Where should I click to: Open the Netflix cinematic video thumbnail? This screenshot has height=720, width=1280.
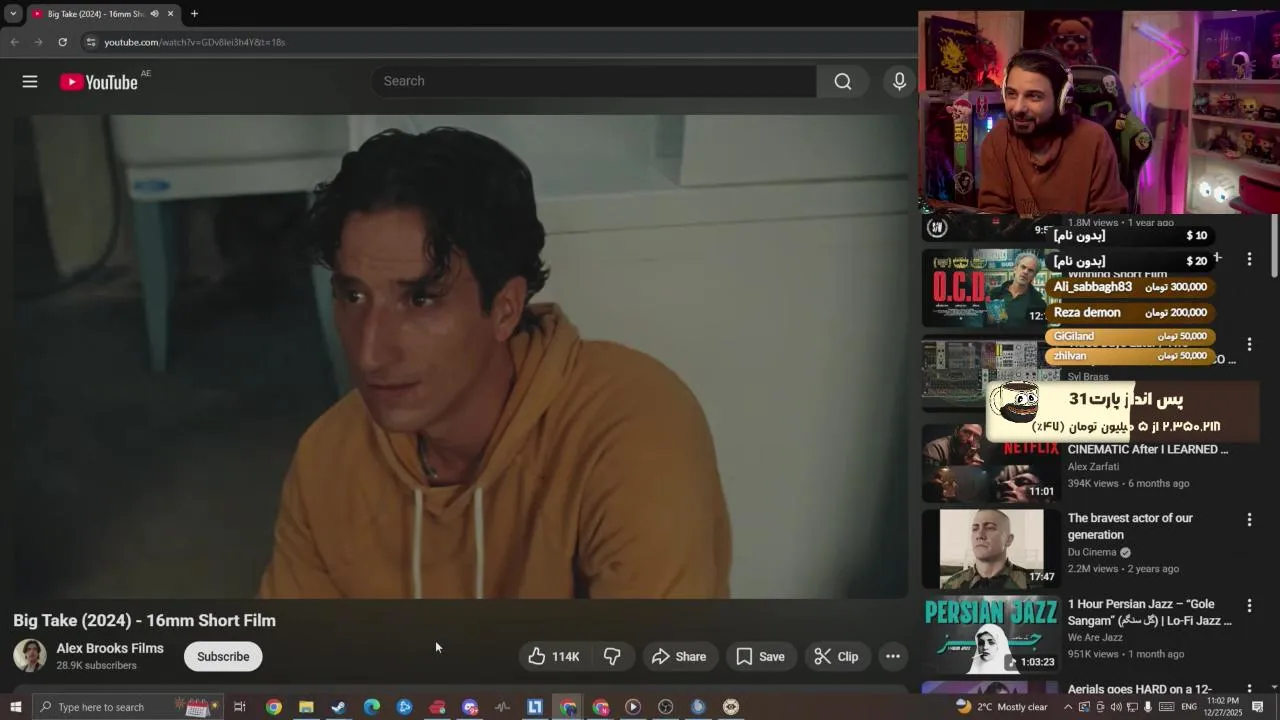point(990,463)
